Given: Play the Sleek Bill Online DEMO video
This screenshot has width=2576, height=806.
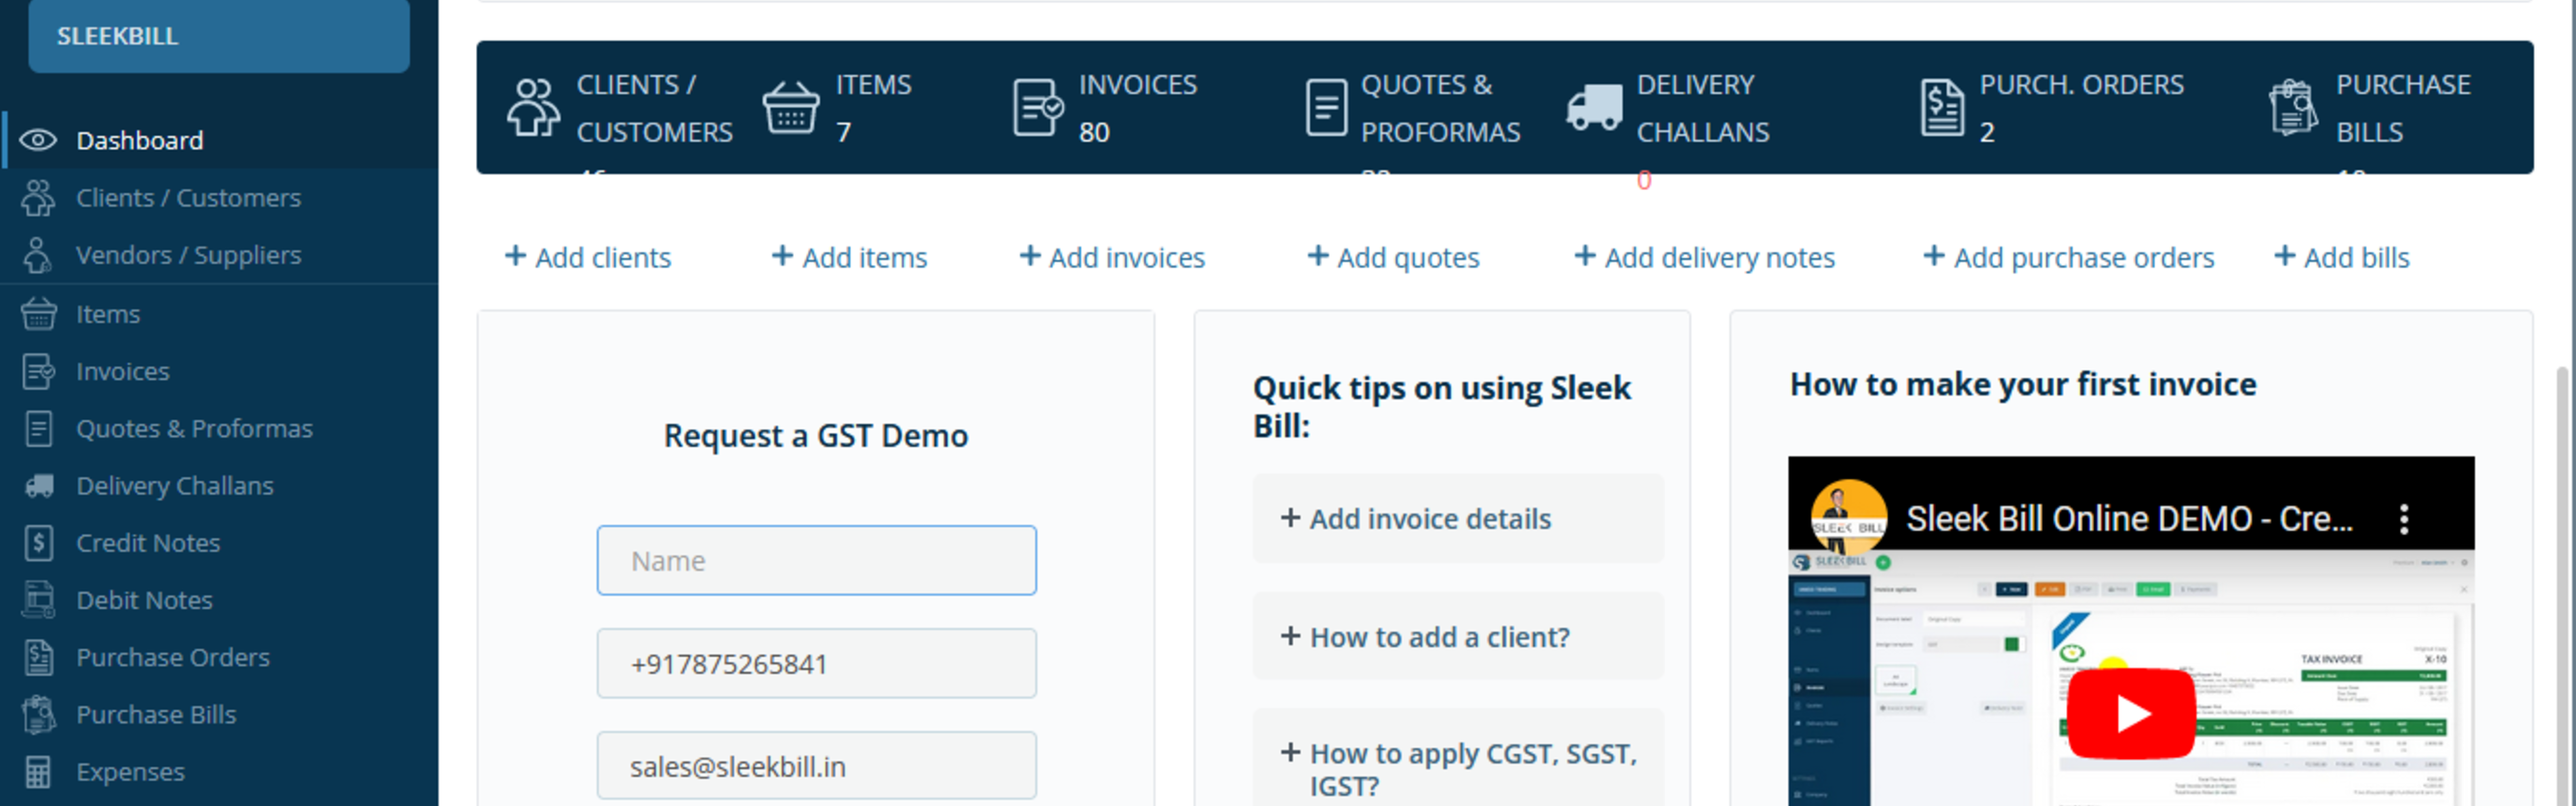Looking at the screenshot, I should [x=2131, y=714].
